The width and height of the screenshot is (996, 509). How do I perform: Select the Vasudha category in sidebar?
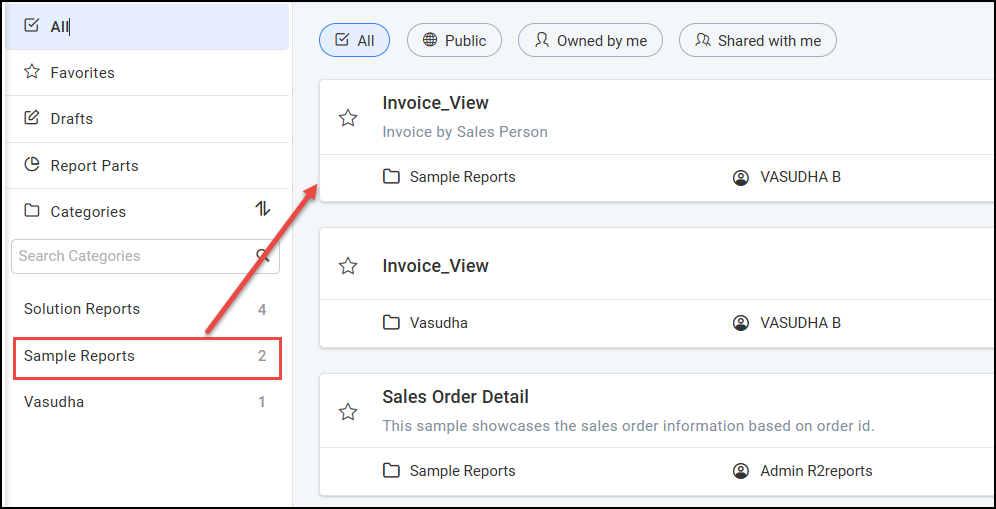(x=54, y=402)
